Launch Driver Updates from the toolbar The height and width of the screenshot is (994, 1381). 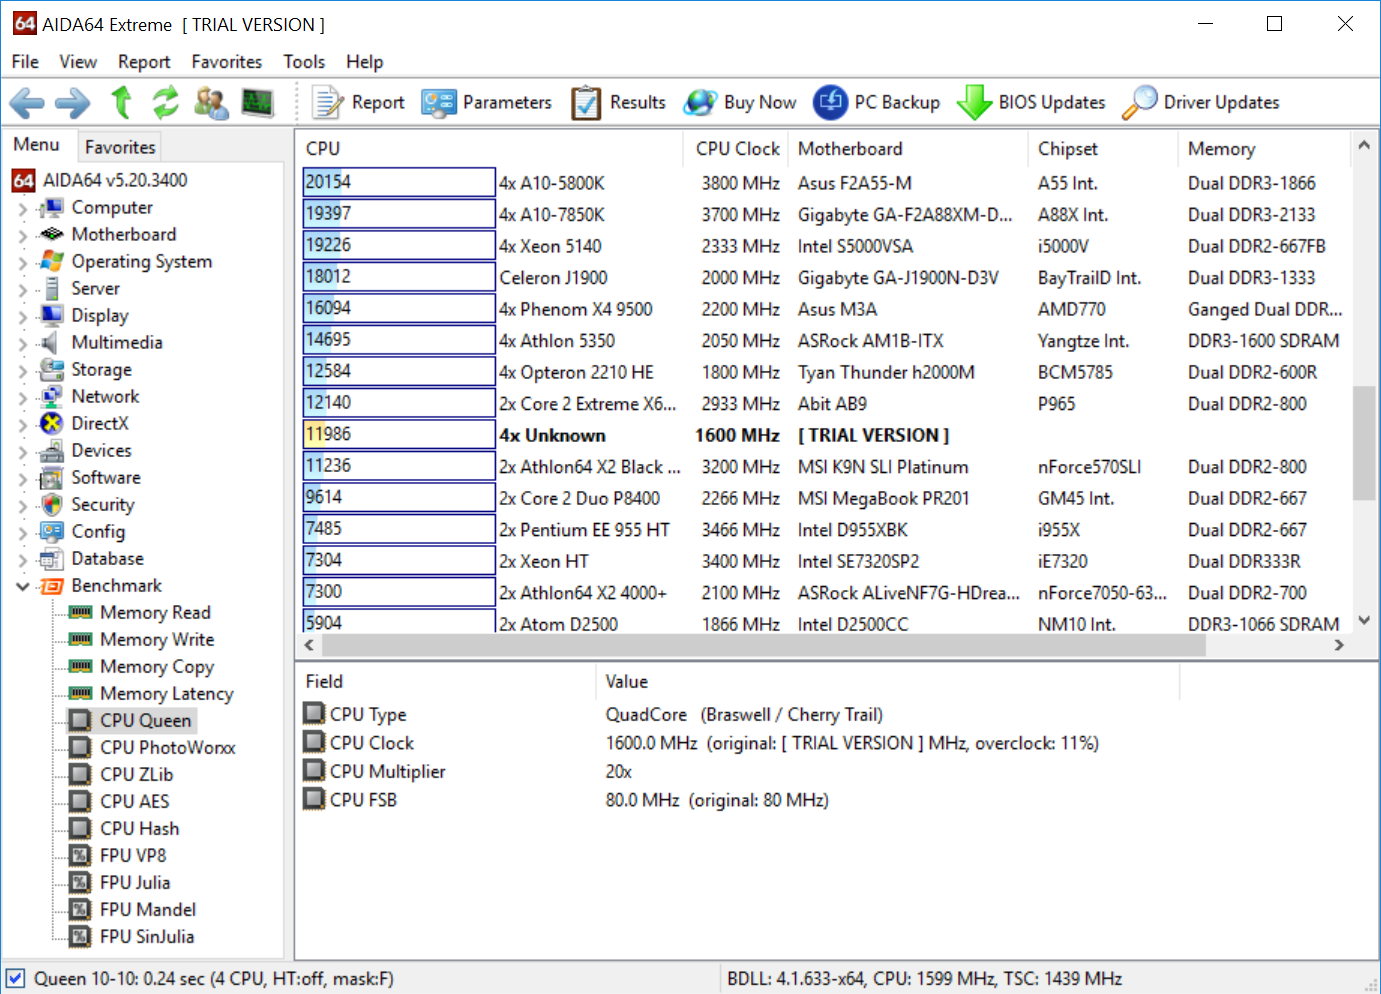(1200, 103)
